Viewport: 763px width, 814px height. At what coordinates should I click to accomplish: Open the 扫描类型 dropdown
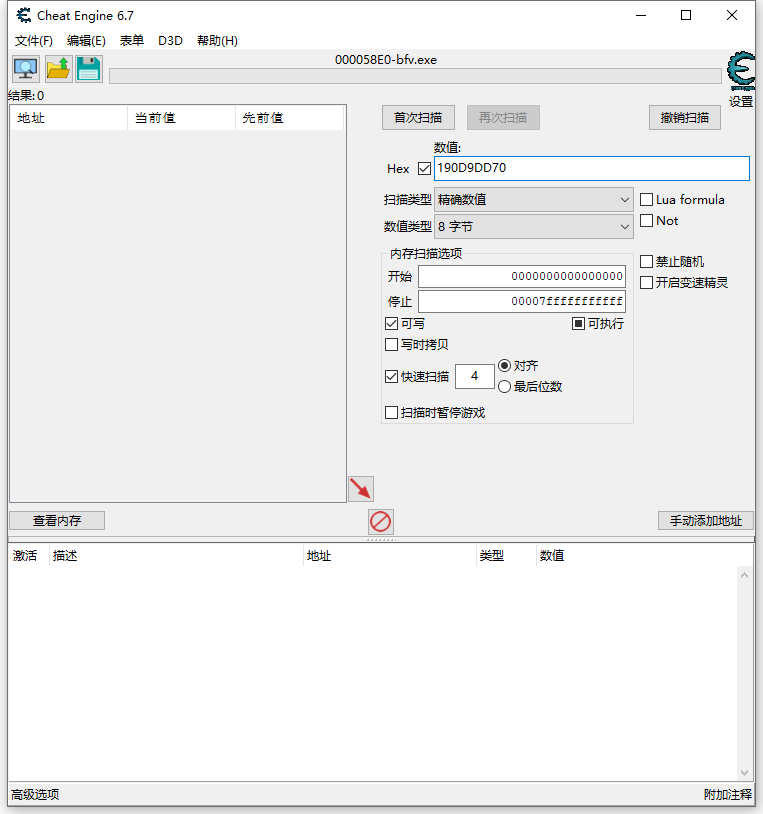pyautogui.click(x=534, y=200)
